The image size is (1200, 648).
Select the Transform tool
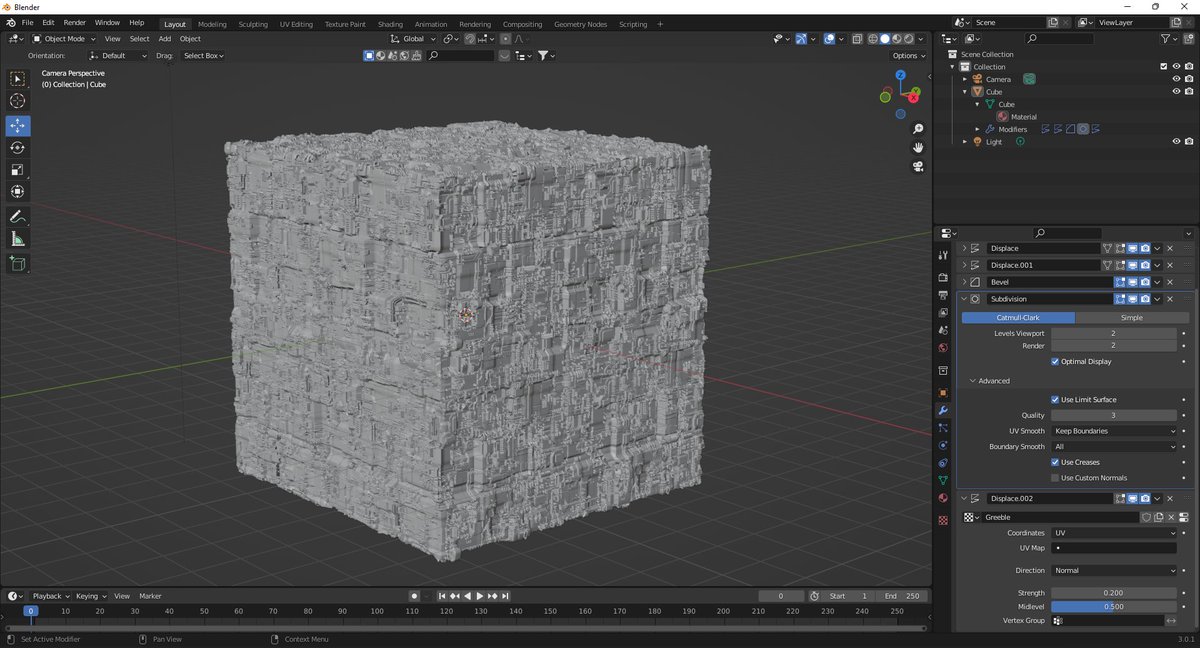18,192
